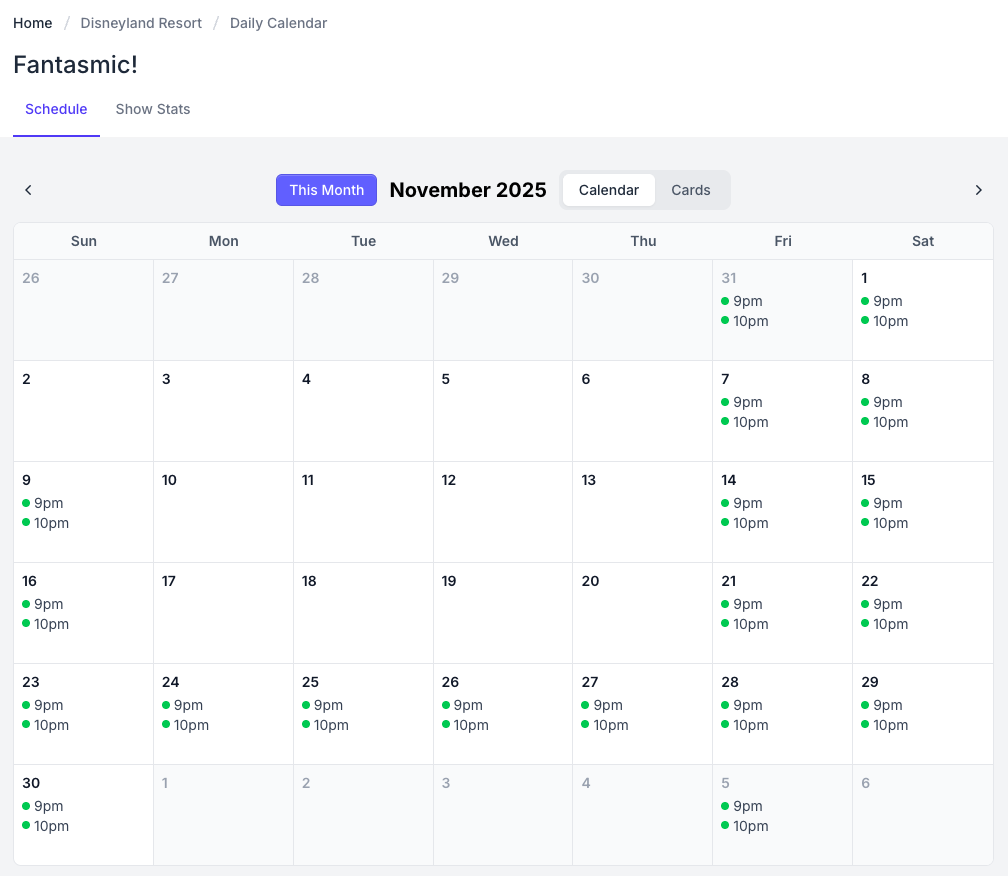1008x876 pixels.
Task: Click the 10pm show on November 30
Action: point(51,826)
